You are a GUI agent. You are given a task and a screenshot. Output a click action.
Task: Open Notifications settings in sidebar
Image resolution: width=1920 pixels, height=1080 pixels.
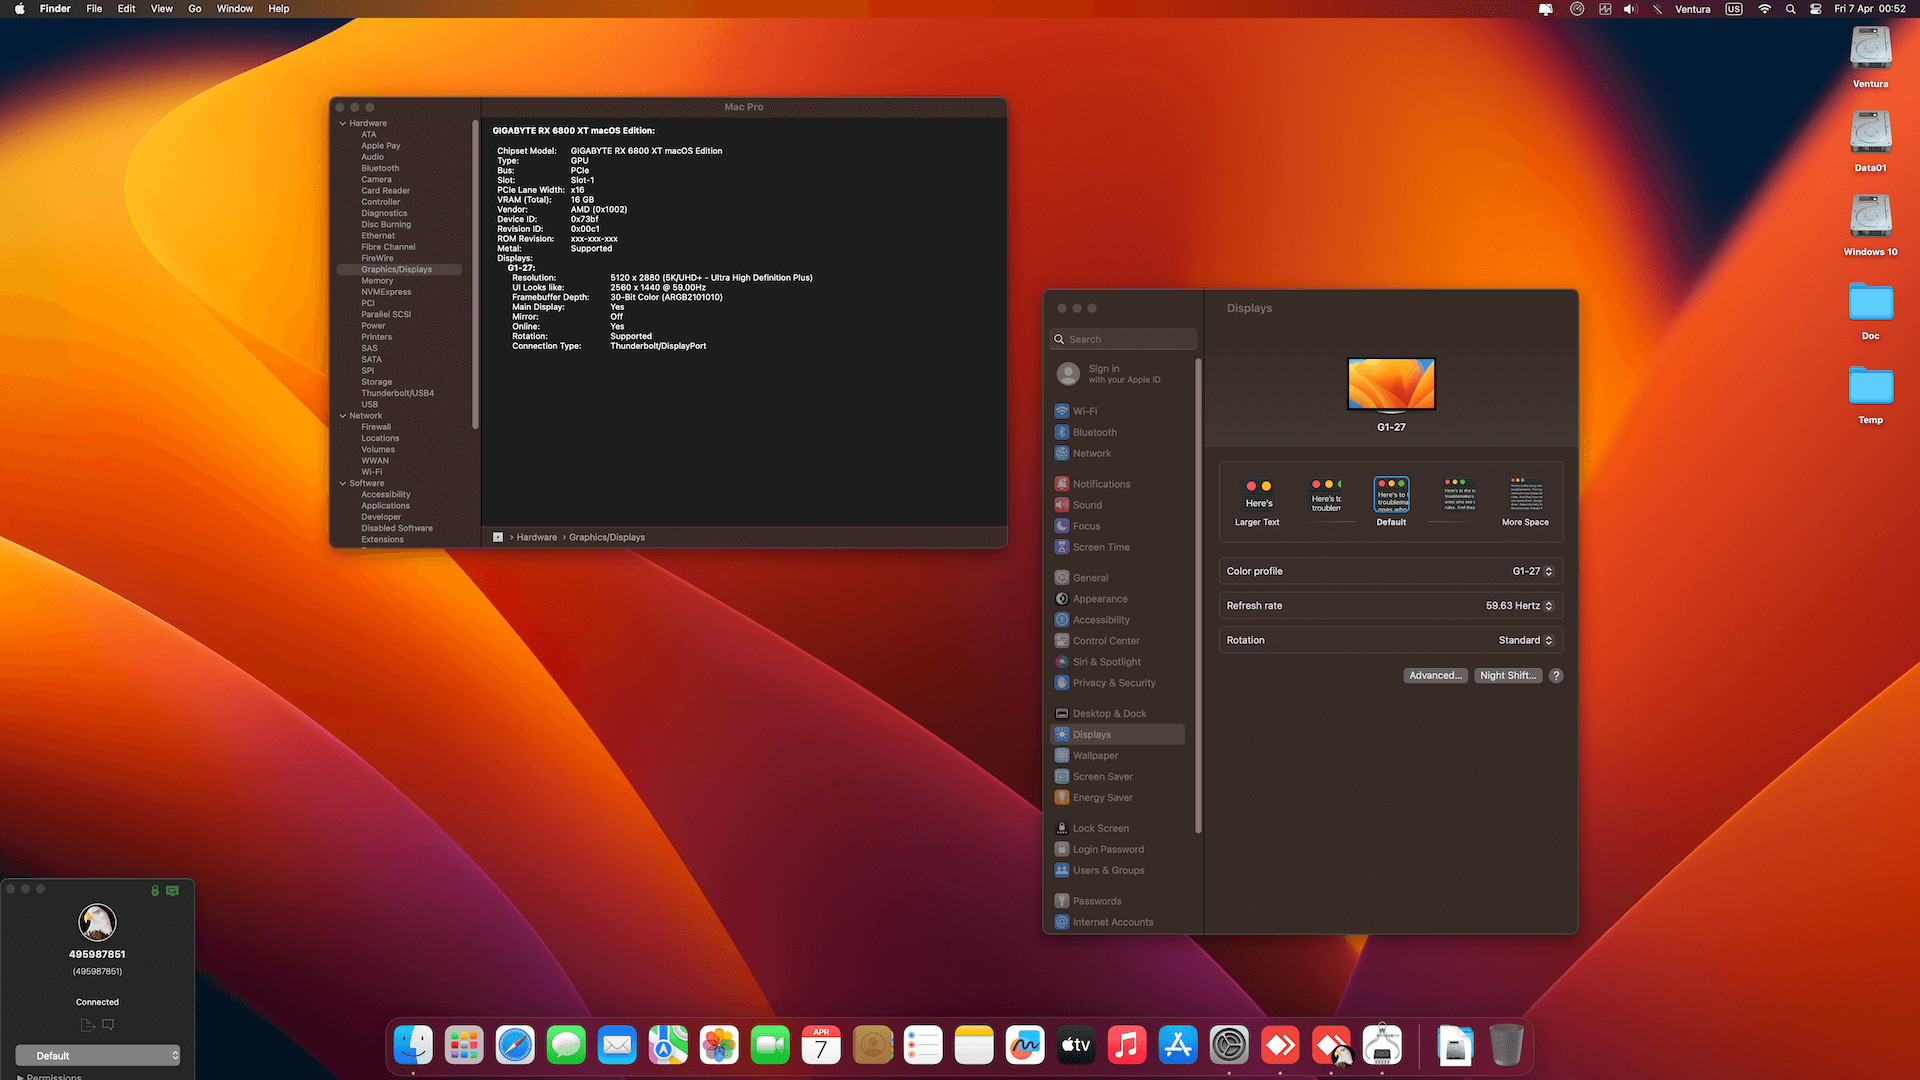(x=1118, y=484)
